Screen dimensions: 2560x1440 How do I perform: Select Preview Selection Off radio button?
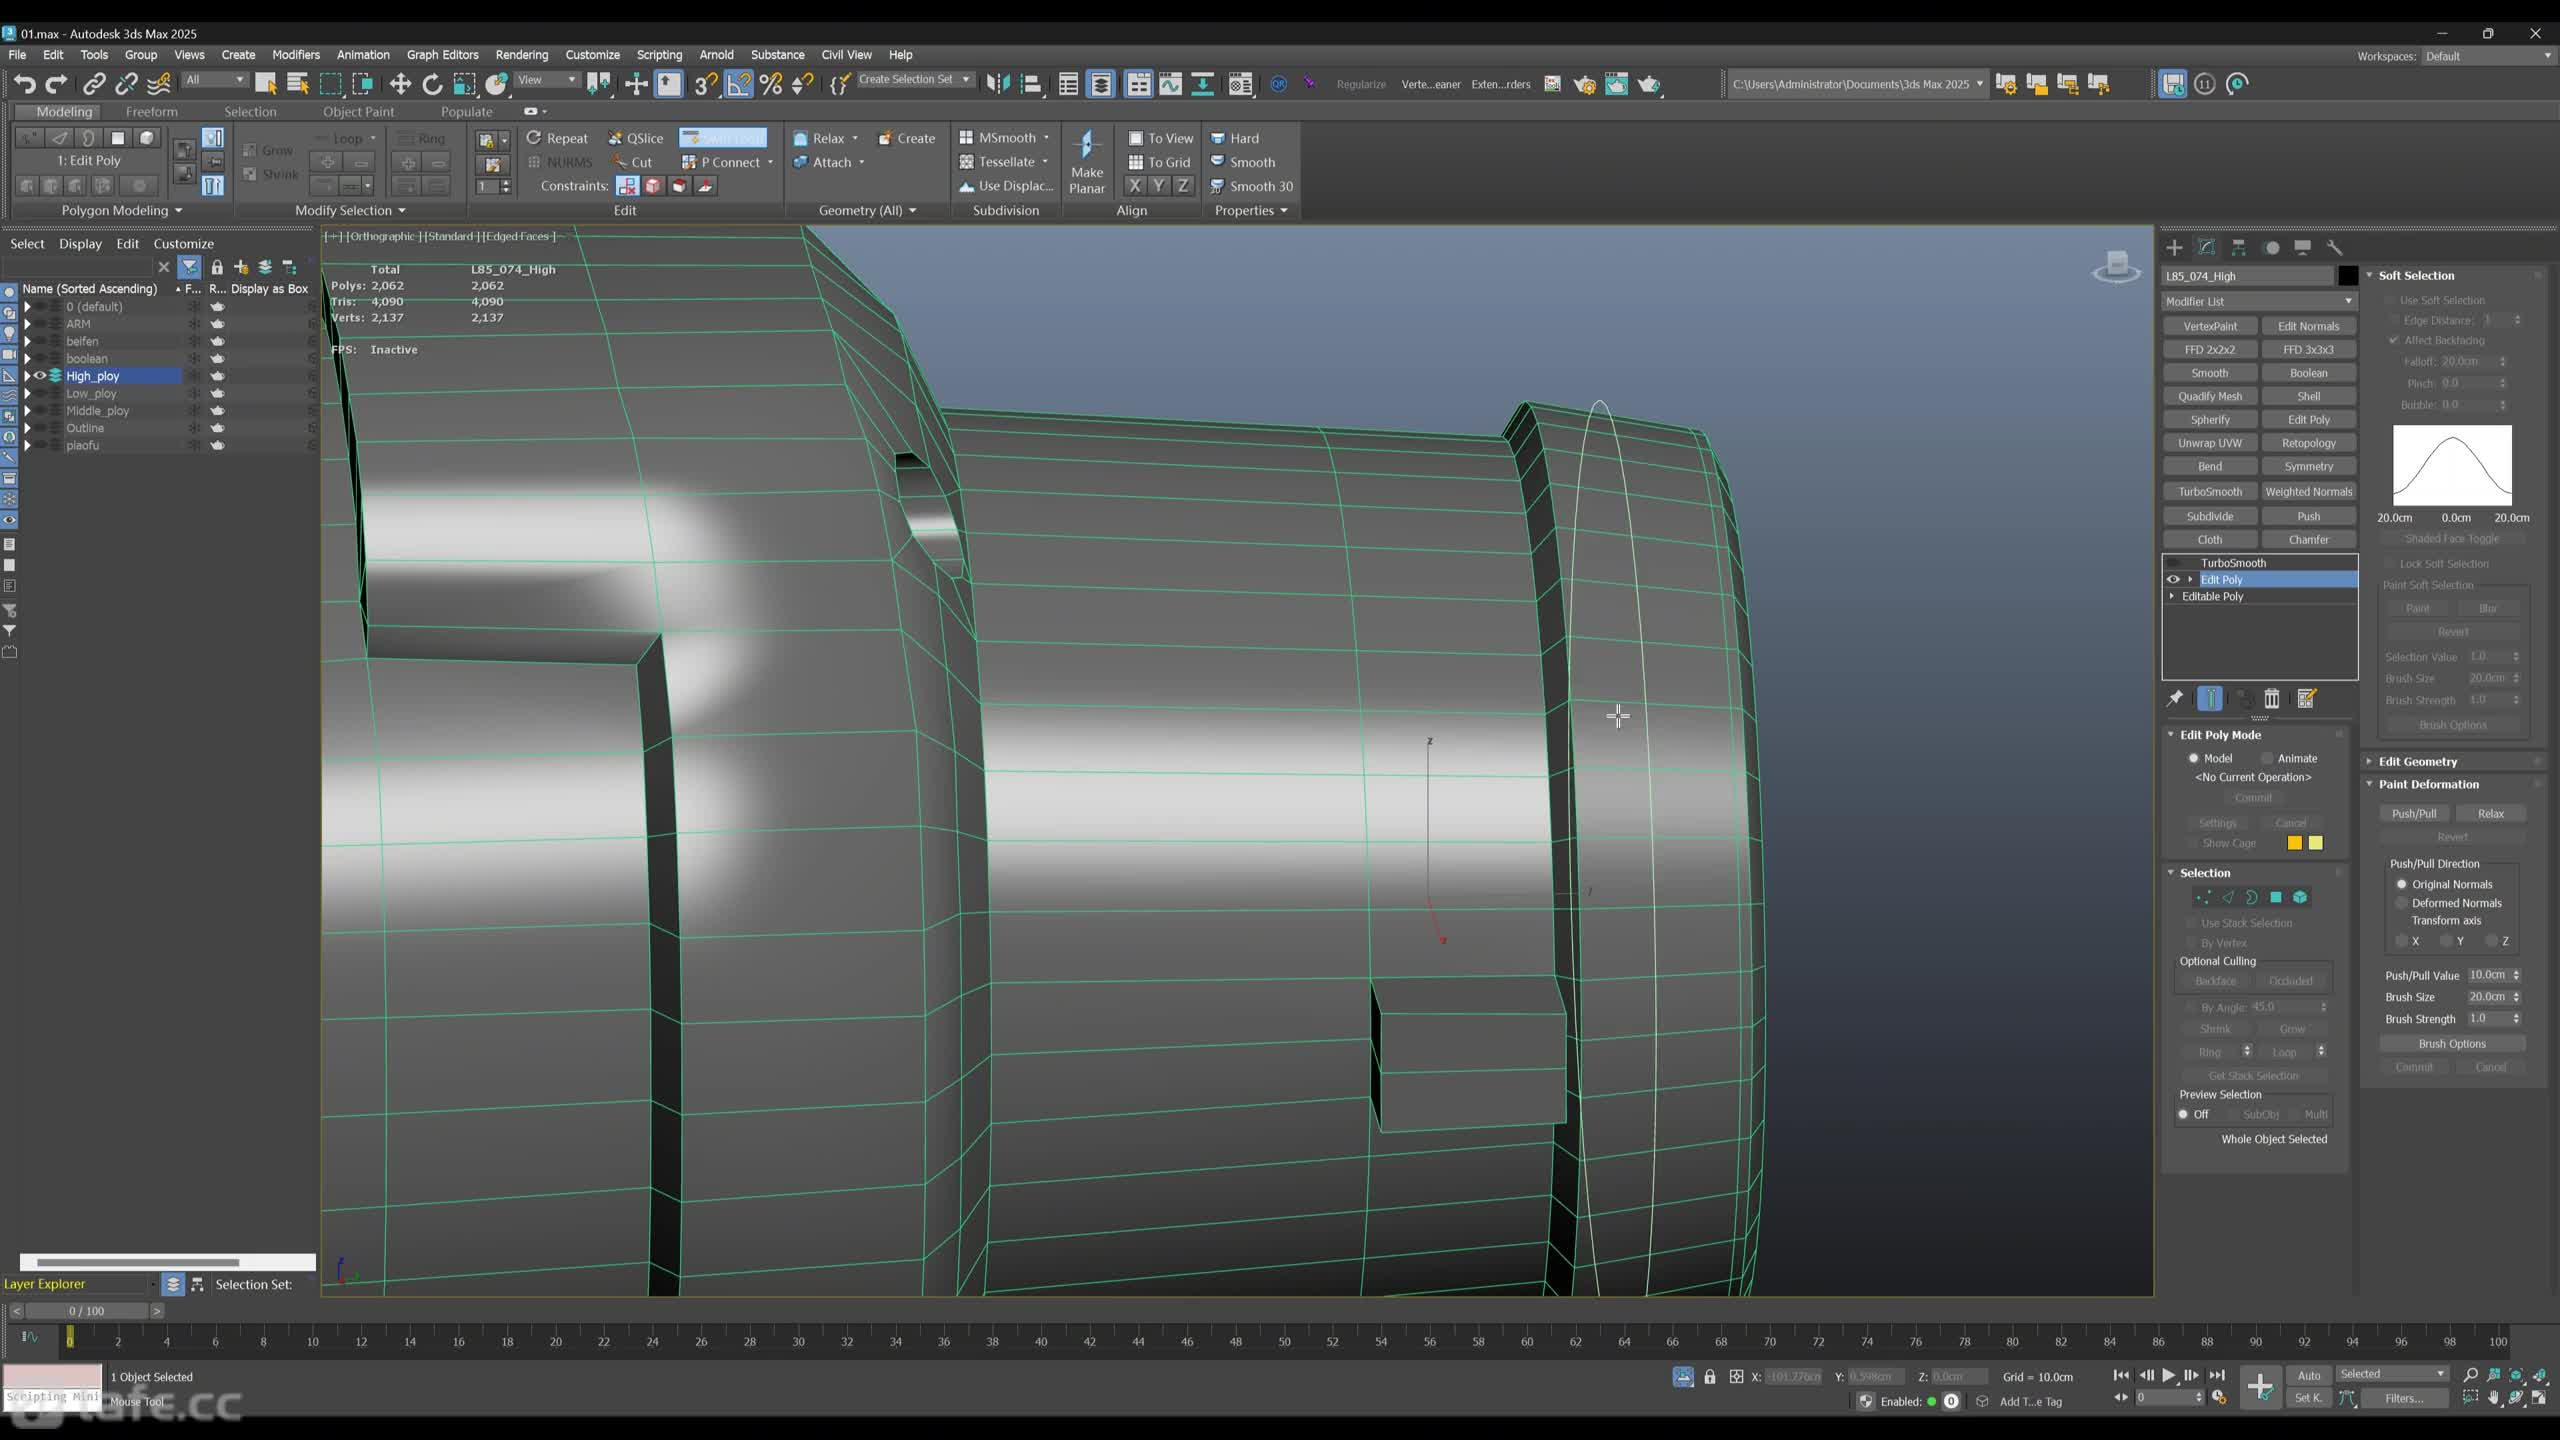coord(2184,1114)
